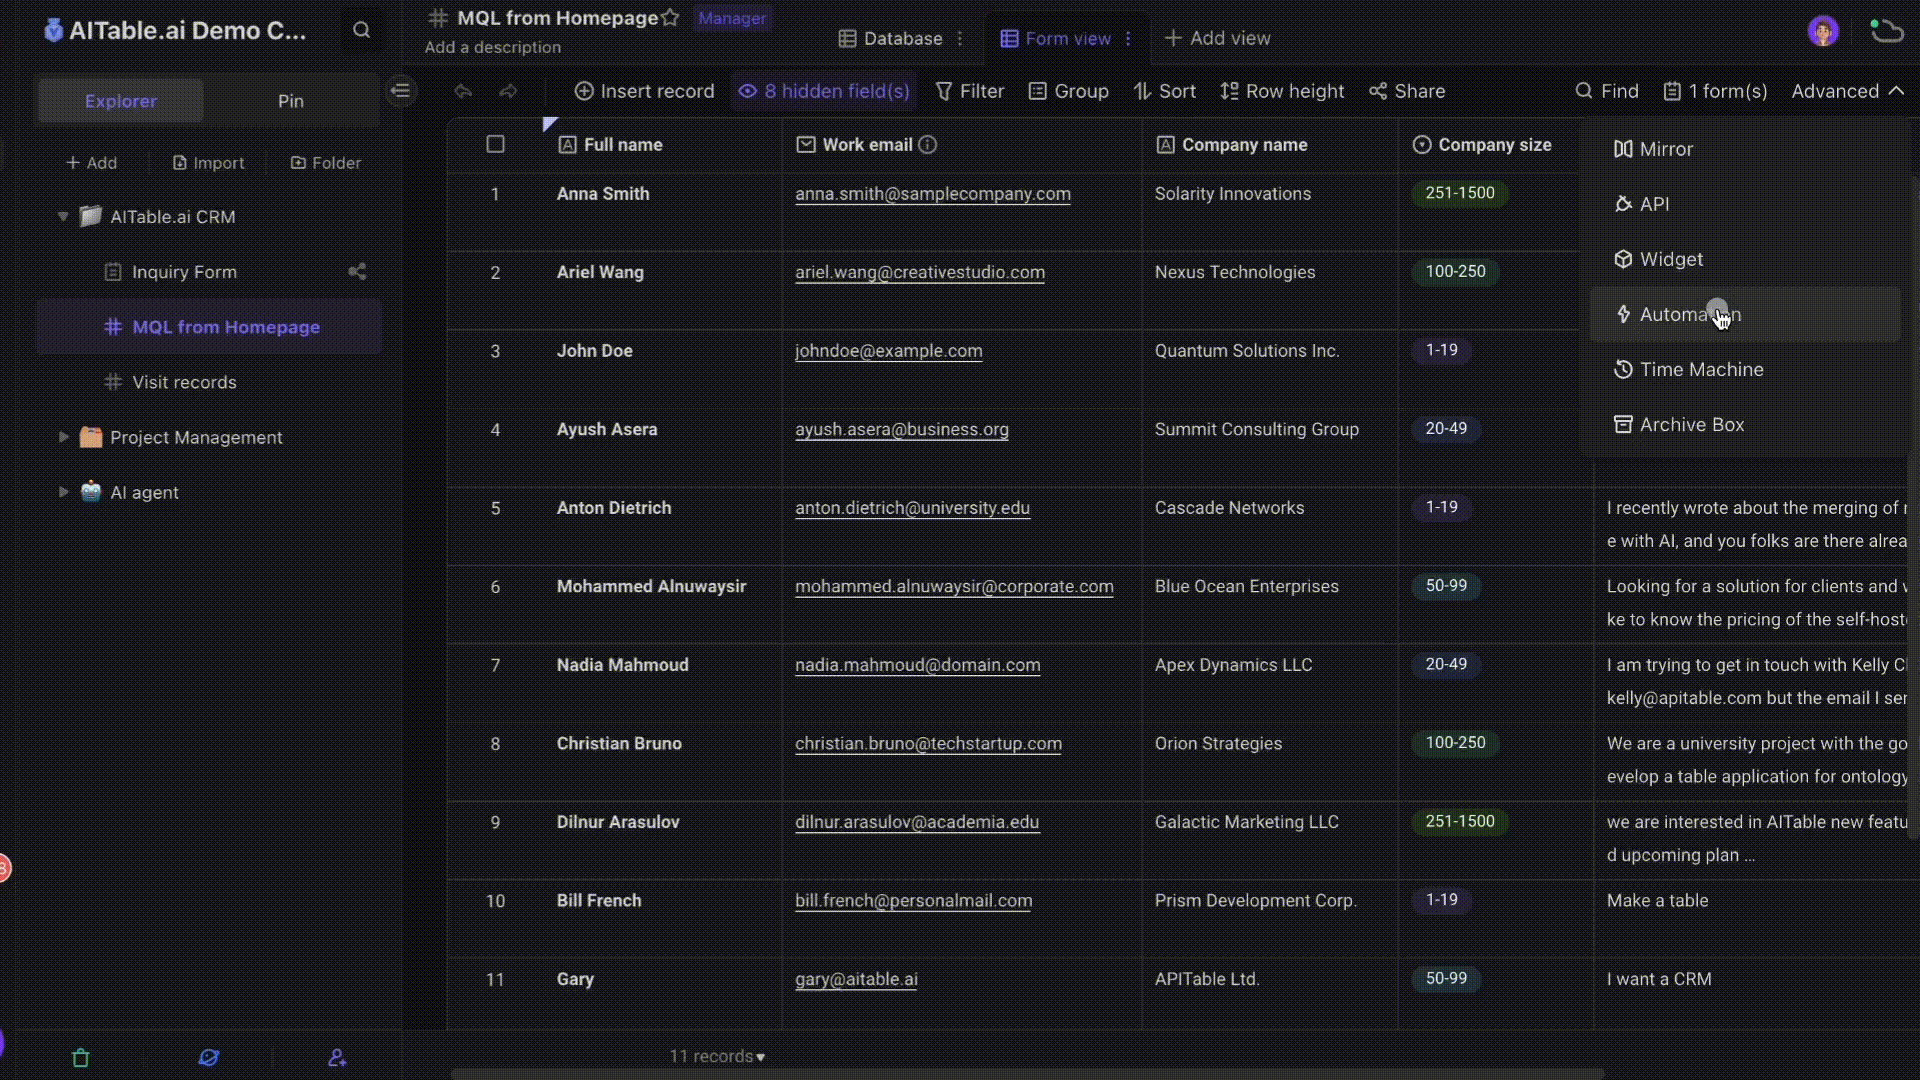Click Import in the explorer panel

click(208, 162)
